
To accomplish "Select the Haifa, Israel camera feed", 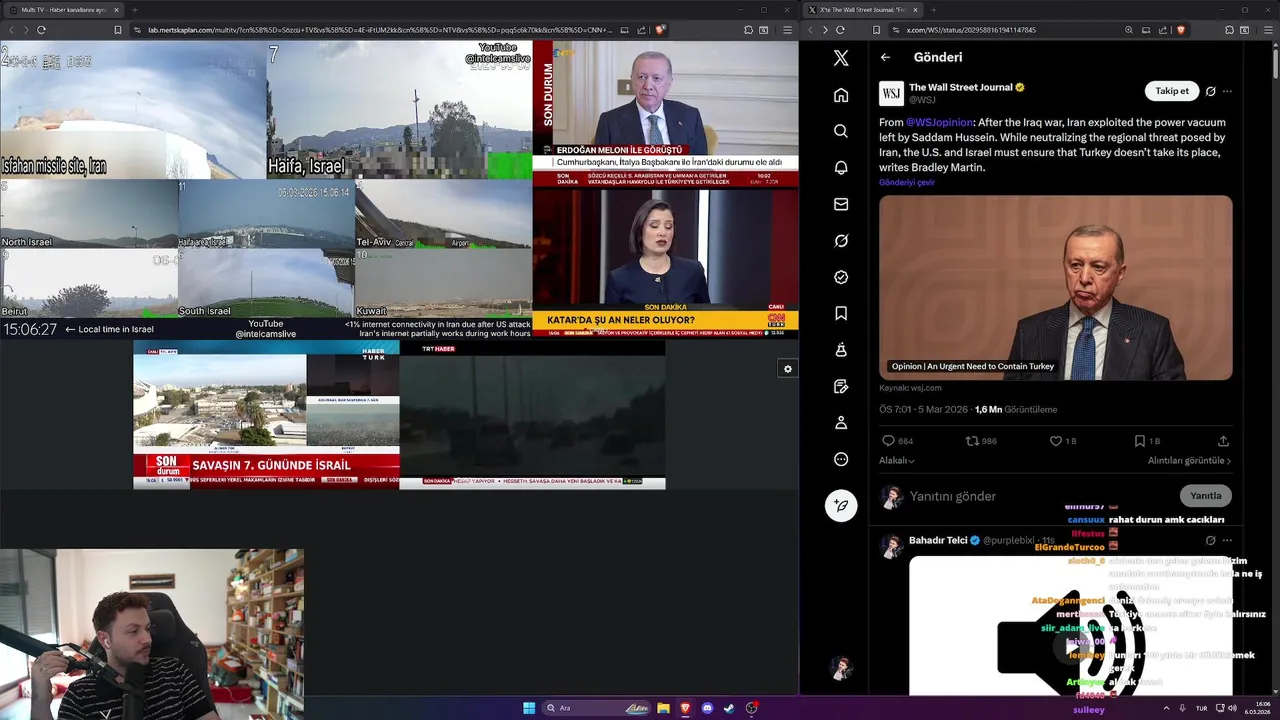I will pos(399,109).
